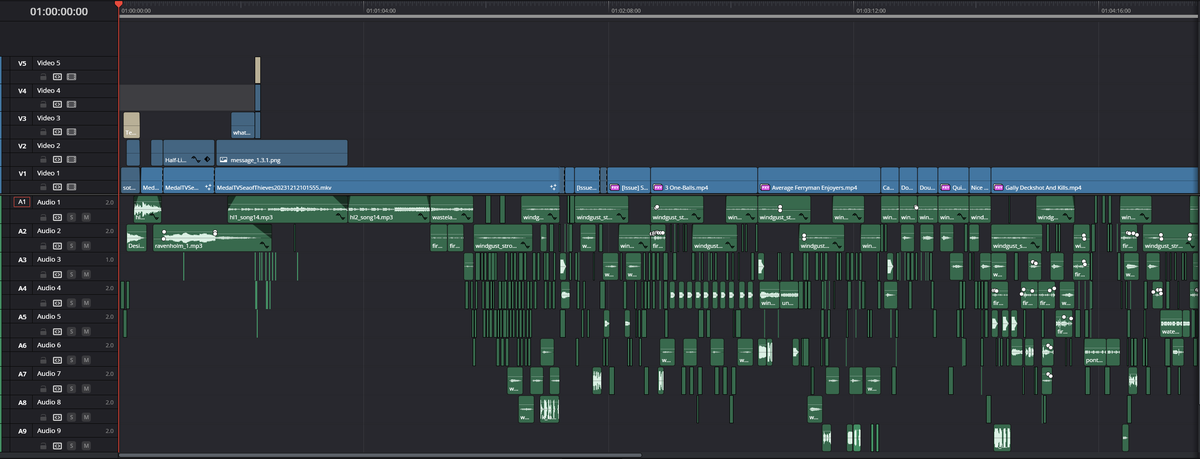Select the hl1_song14.mp3 audio clip
The width and height of the screenshot is (1200, 459).
pos(288,210)
